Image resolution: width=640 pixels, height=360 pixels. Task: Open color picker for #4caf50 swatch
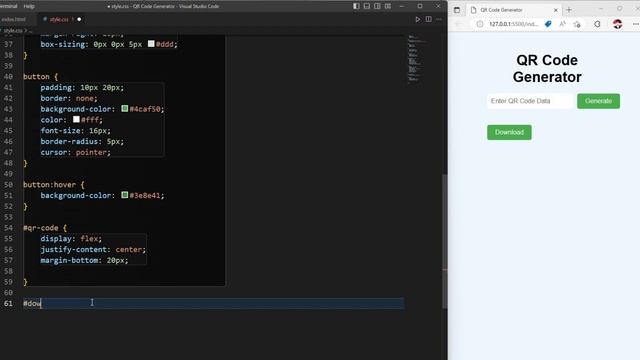pos(124,109)
